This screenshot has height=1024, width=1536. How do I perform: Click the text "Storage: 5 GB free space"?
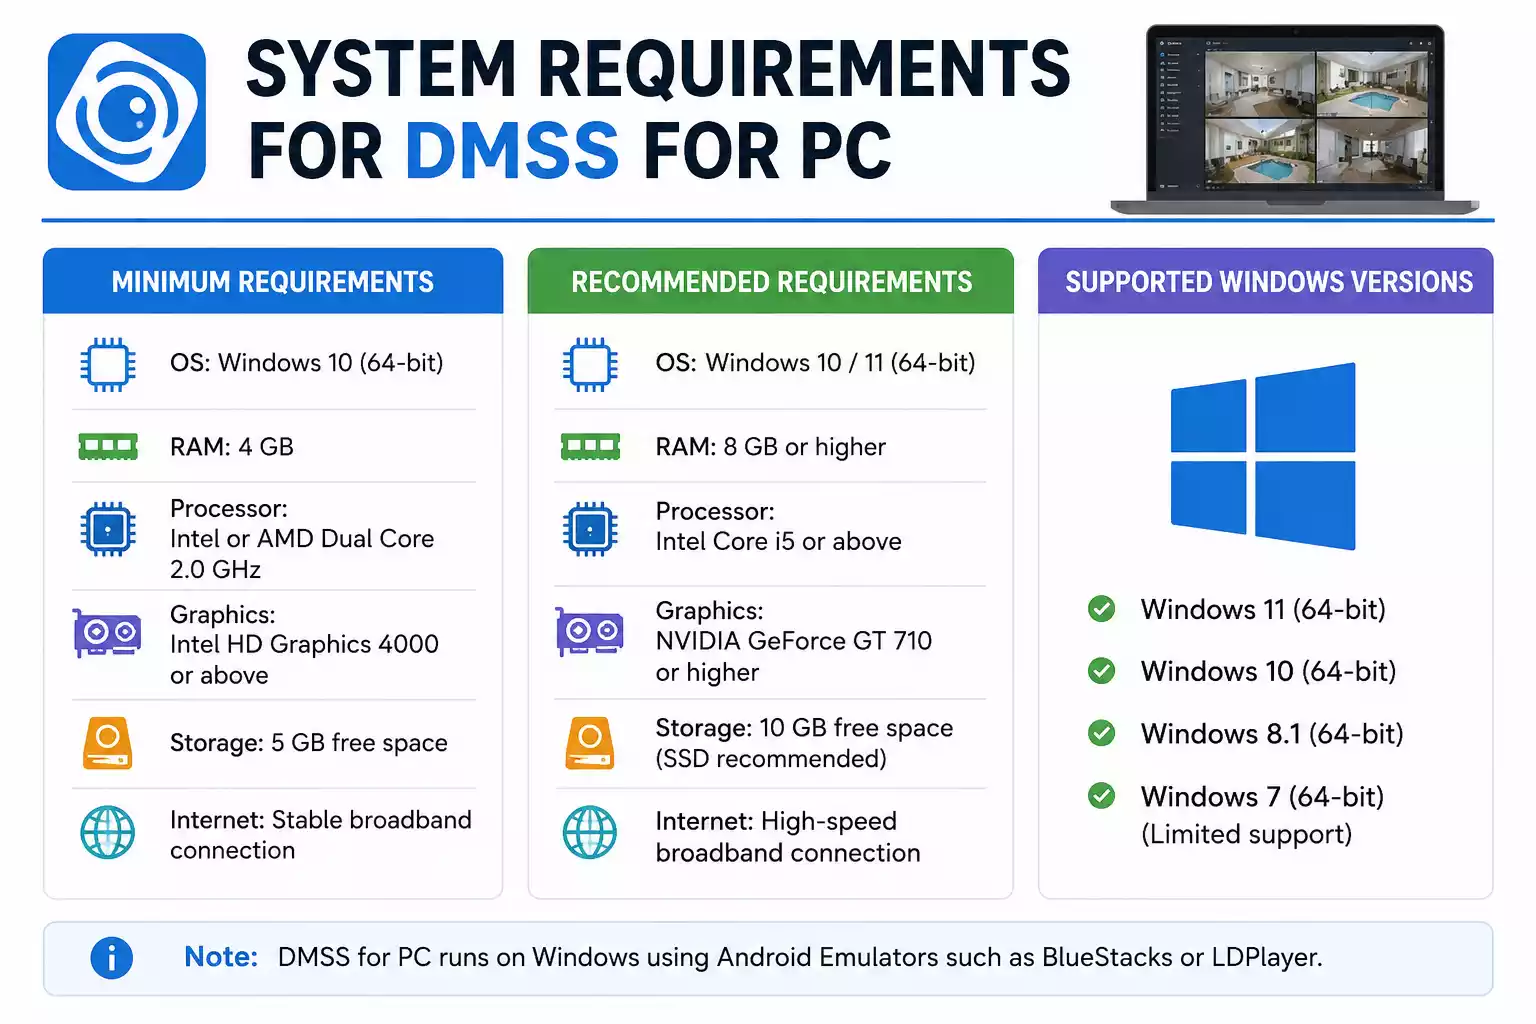pos(309,743)
